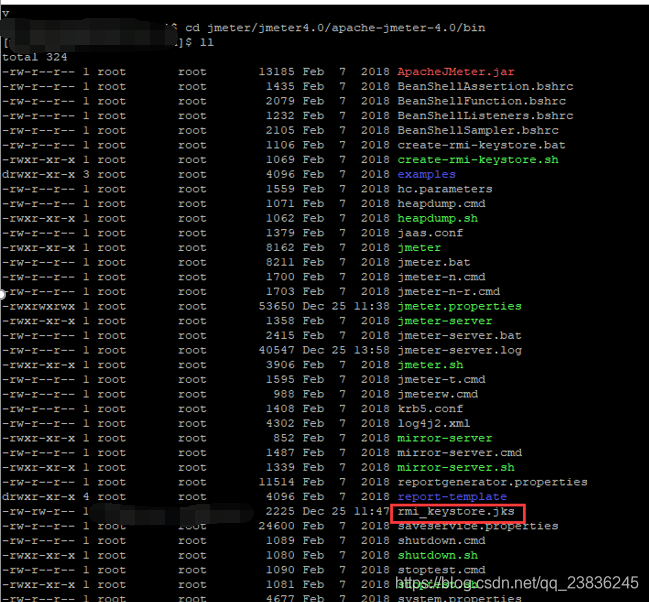Select create-rmi-keystore.sh filename
Viewport: 649px width, 602px height.
point(478,160)
